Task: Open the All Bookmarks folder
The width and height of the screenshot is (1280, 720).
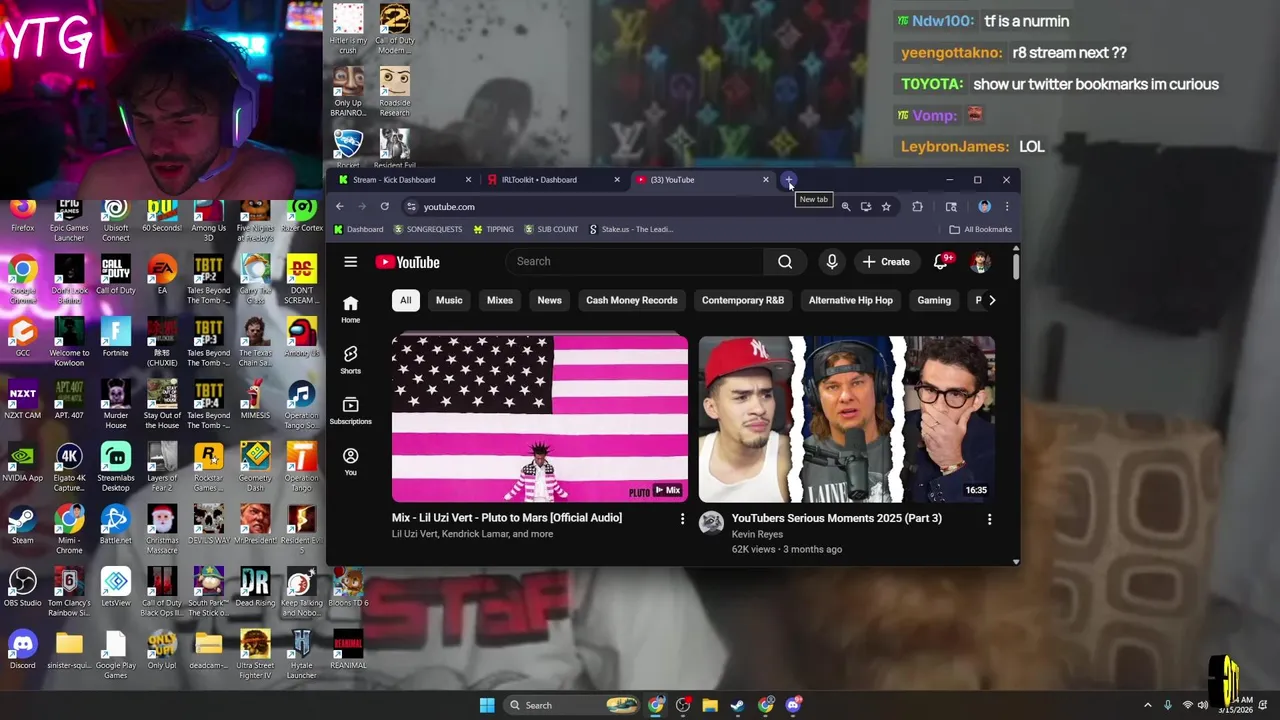Action: 981,229
